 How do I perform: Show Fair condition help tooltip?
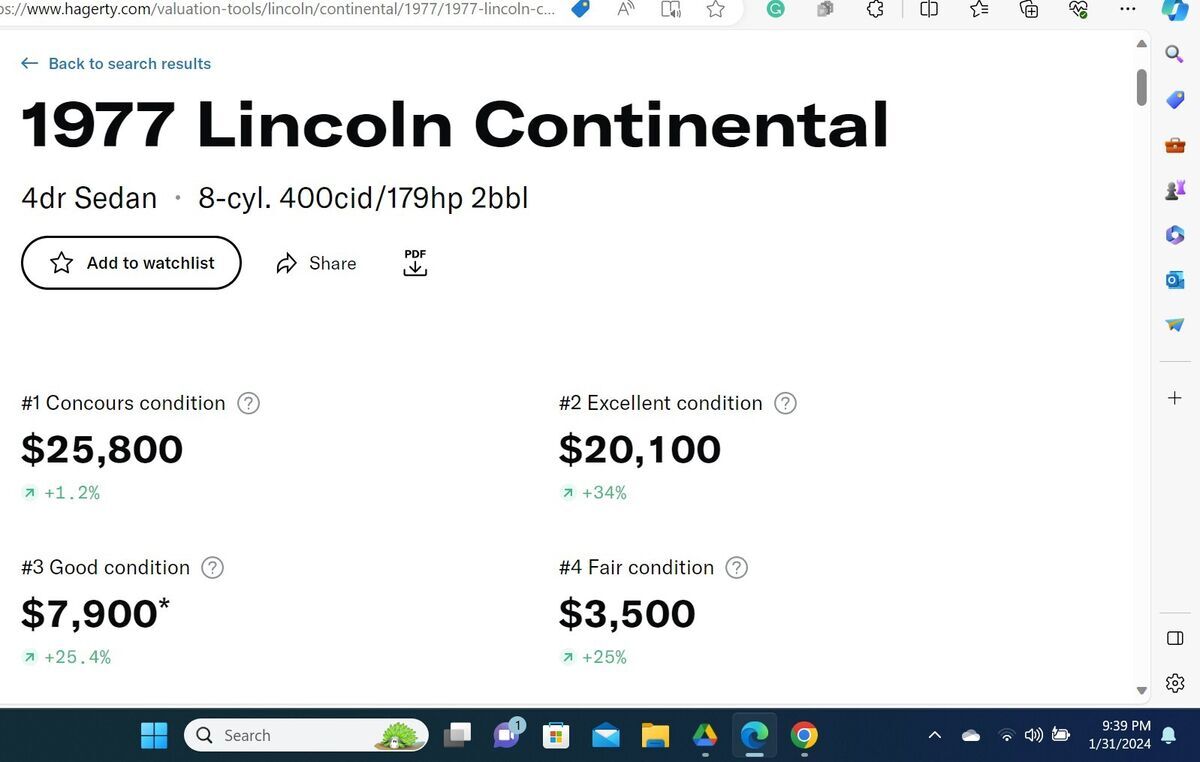pos(736,567)
